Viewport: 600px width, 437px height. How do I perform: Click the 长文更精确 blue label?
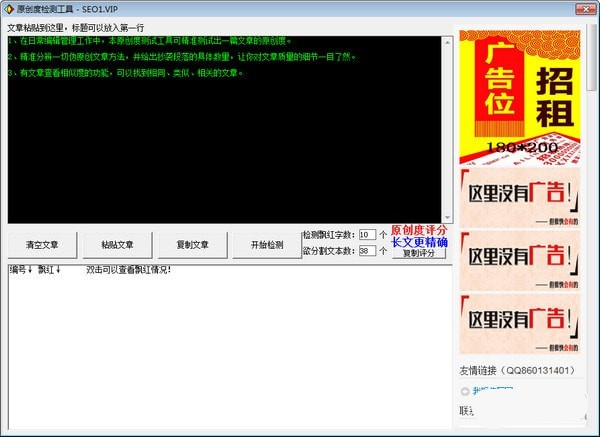[x=419, y=242]
